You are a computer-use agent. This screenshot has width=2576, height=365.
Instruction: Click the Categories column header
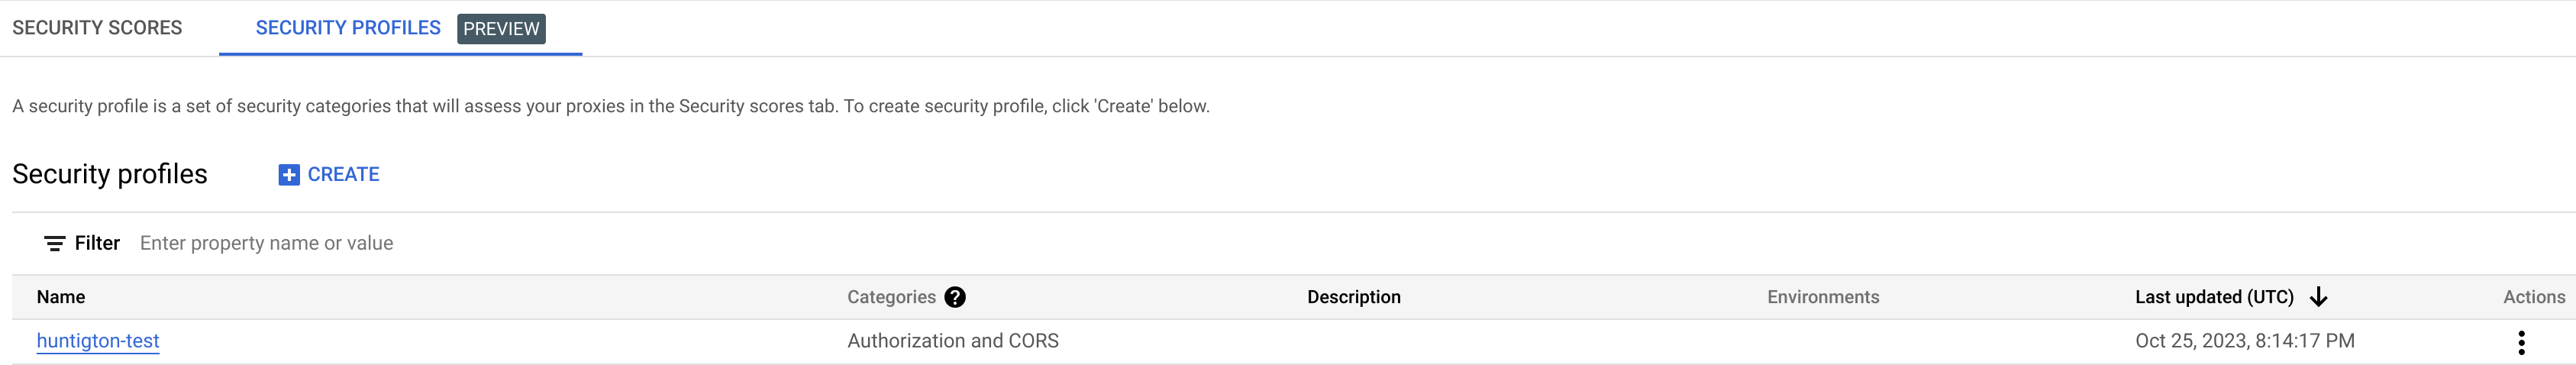click(891, 297)
